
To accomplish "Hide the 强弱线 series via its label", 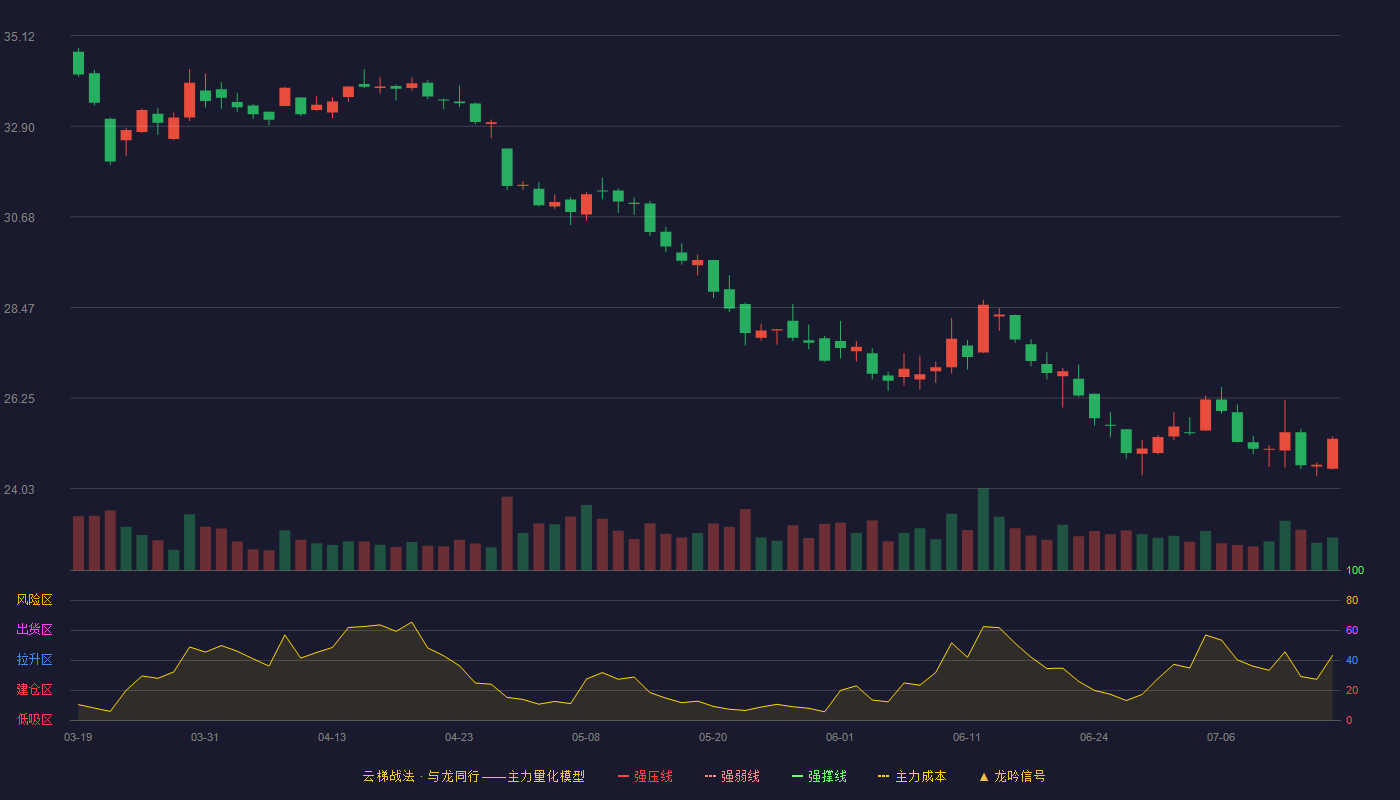I will coord(740,776).
